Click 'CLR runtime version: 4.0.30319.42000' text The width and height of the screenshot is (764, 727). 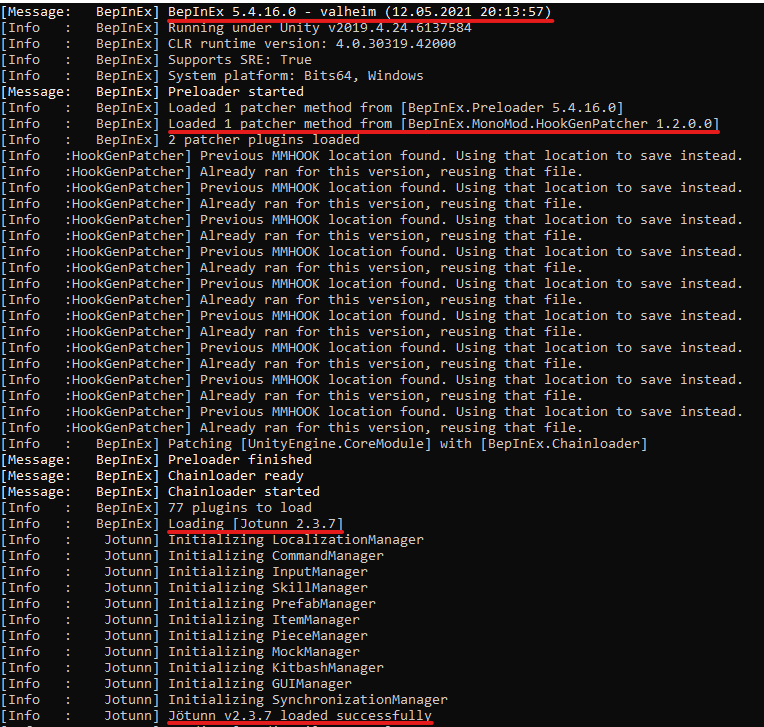312,44
